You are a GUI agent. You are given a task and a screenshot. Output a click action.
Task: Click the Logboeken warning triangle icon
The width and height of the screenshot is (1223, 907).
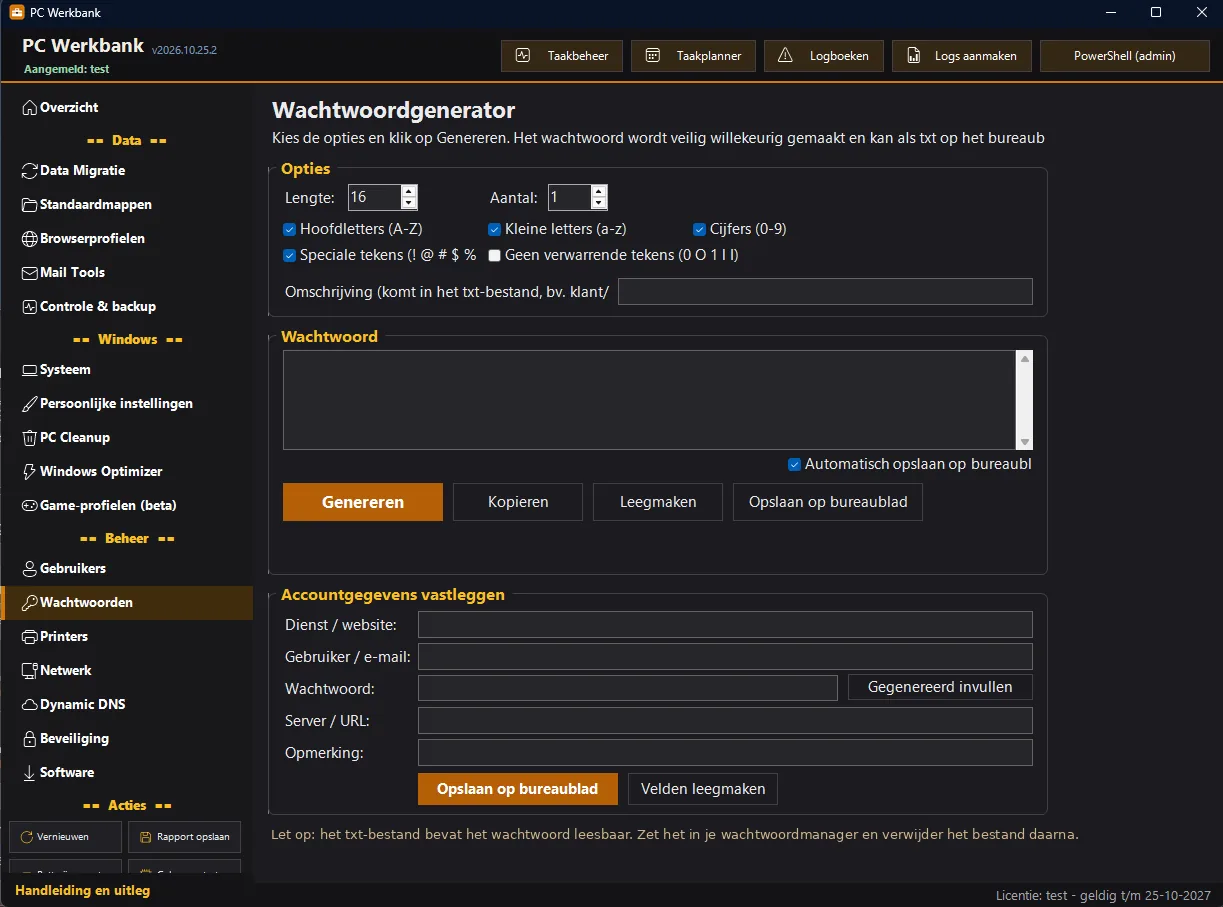click(785, 56)
